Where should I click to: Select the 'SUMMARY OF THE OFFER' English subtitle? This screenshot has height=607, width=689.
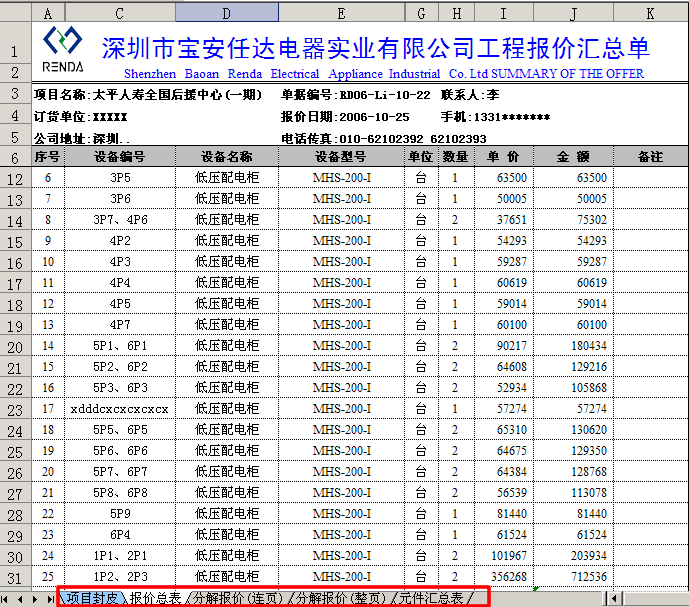click(567, 73)
